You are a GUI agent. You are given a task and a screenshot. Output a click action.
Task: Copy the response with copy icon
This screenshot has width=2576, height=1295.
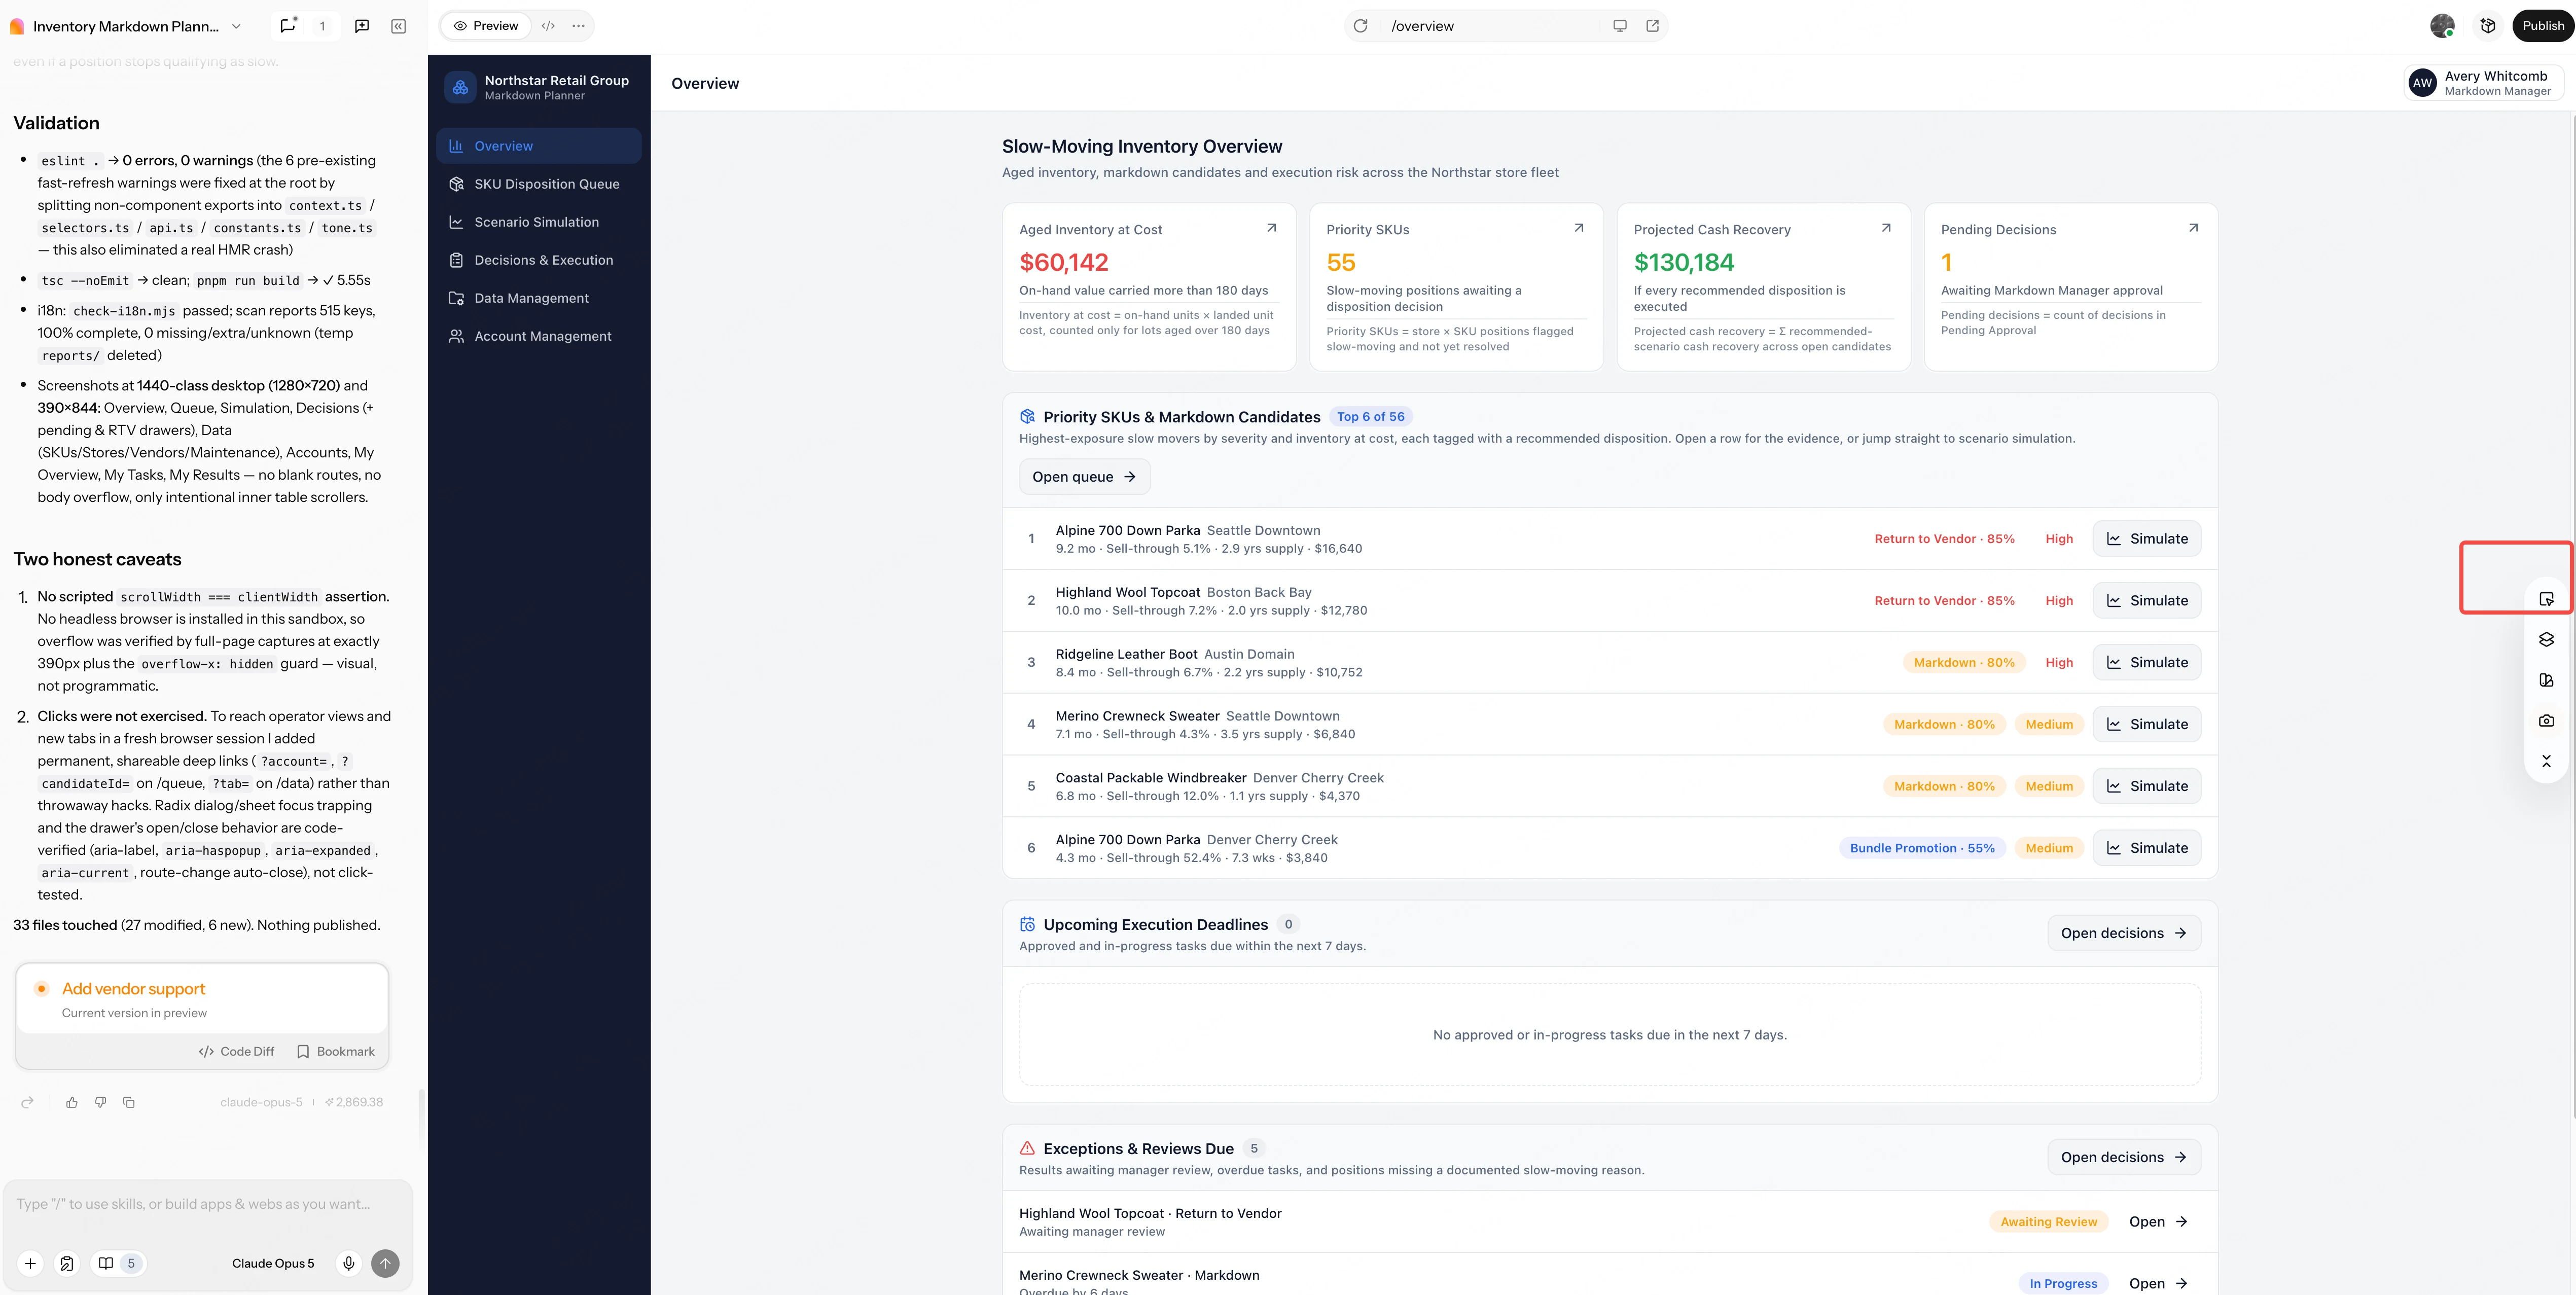(x=129, y=1102)
